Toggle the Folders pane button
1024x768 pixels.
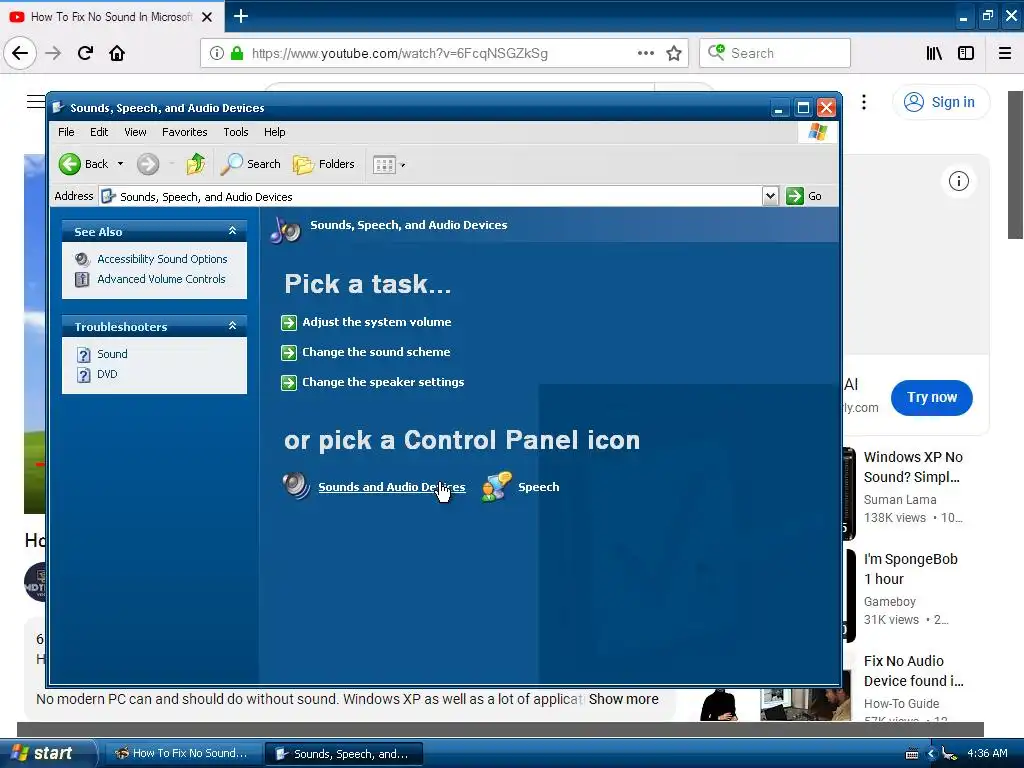click(324, 164)
